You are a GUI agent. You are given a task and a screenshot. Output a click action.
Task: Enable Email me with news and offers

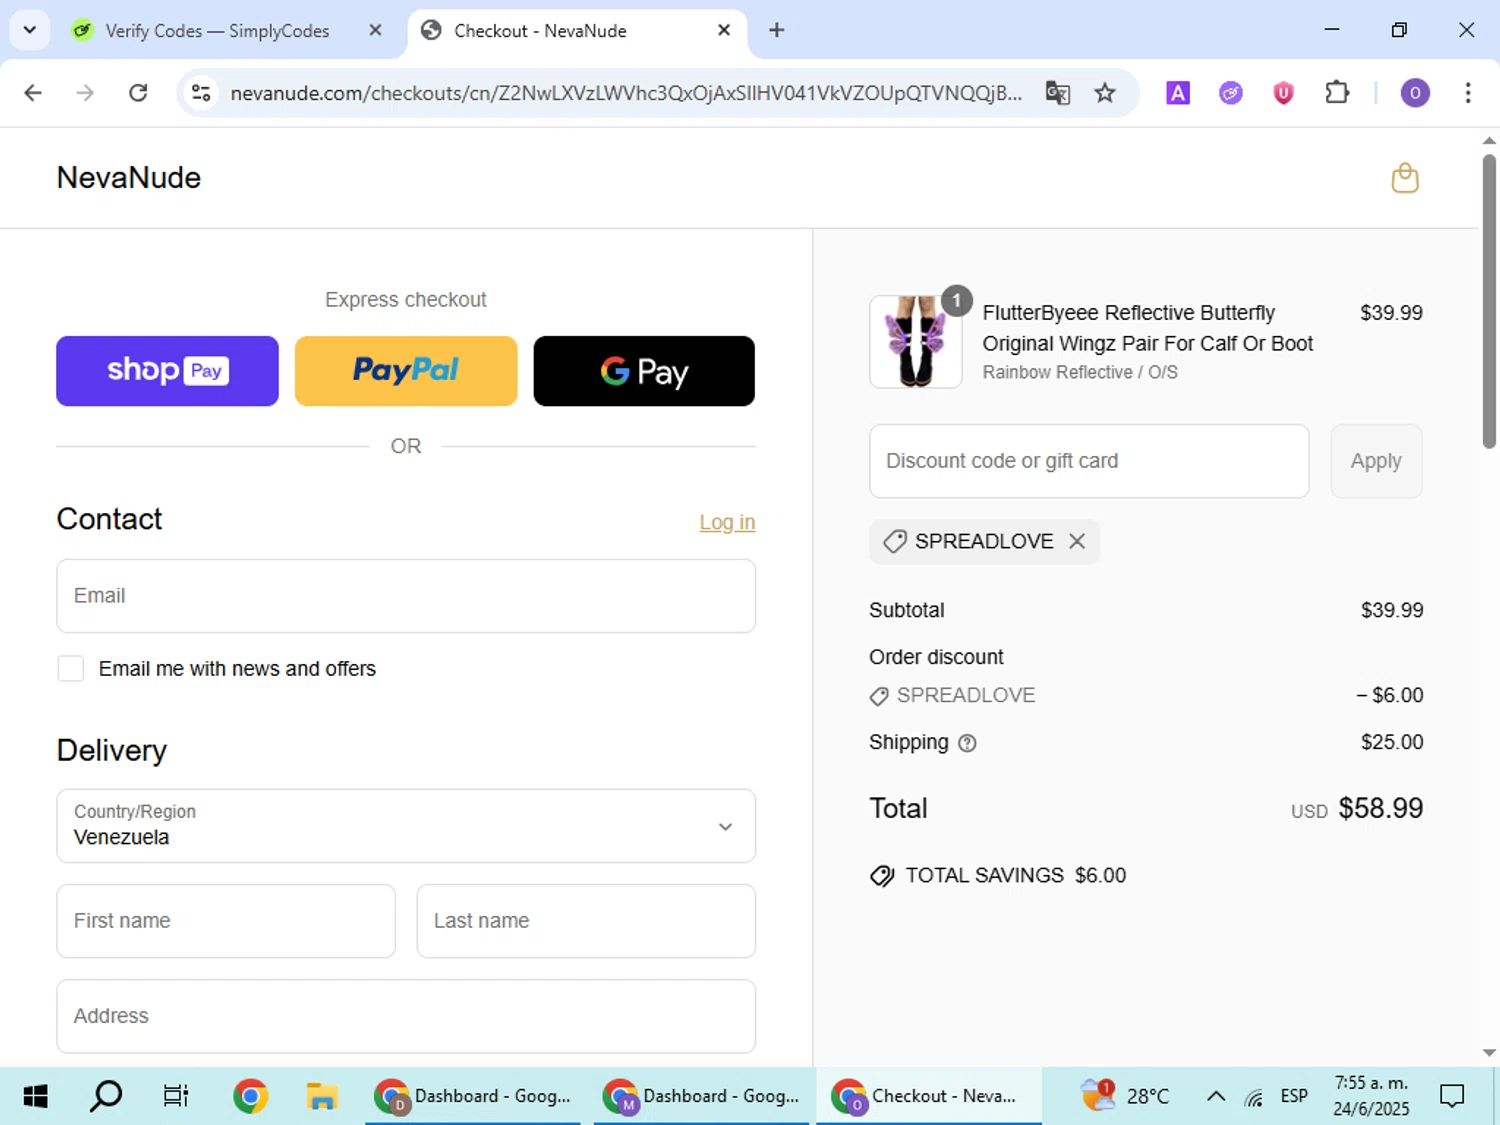coord(71,669)
